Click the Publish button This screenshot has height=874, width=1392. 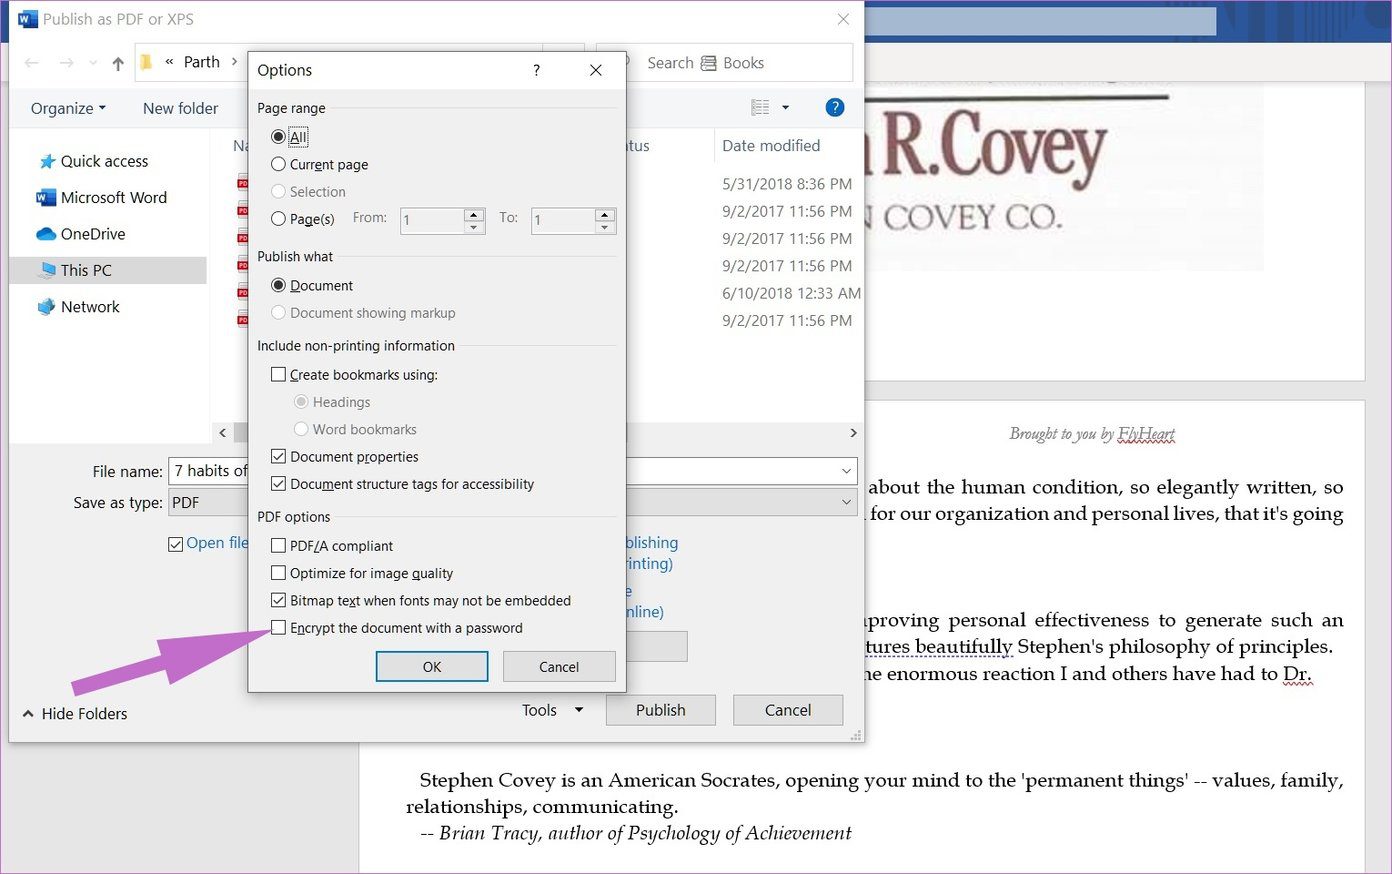[661, 710]
